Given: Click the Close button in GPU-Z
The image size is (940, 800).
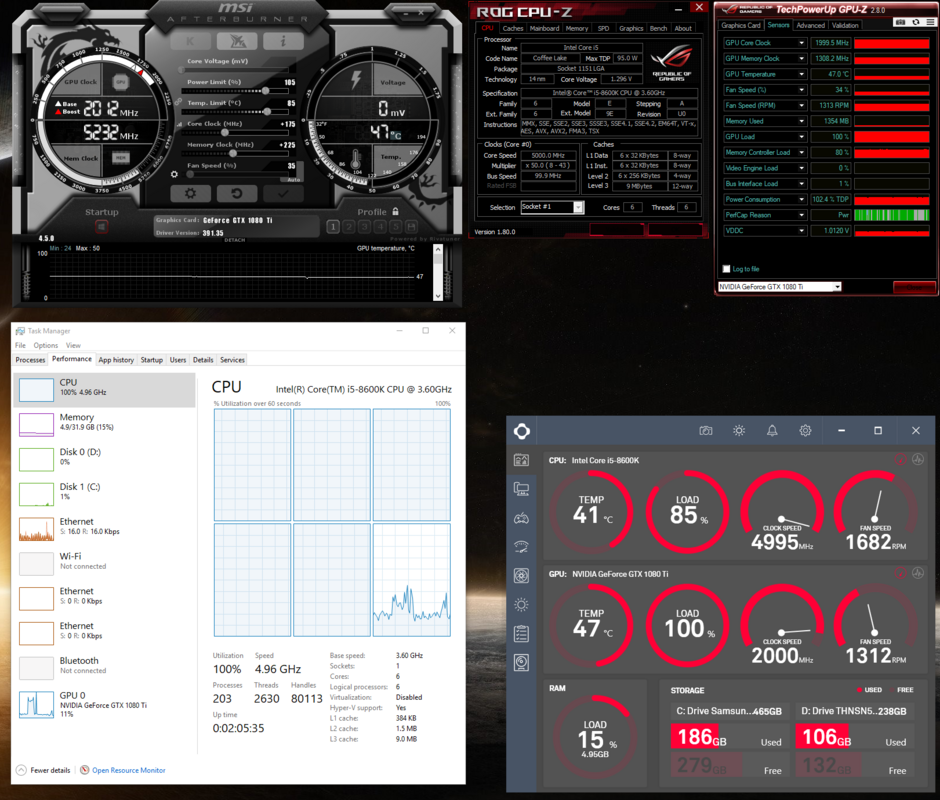Looking at the screenshot, I should point(914,288).
